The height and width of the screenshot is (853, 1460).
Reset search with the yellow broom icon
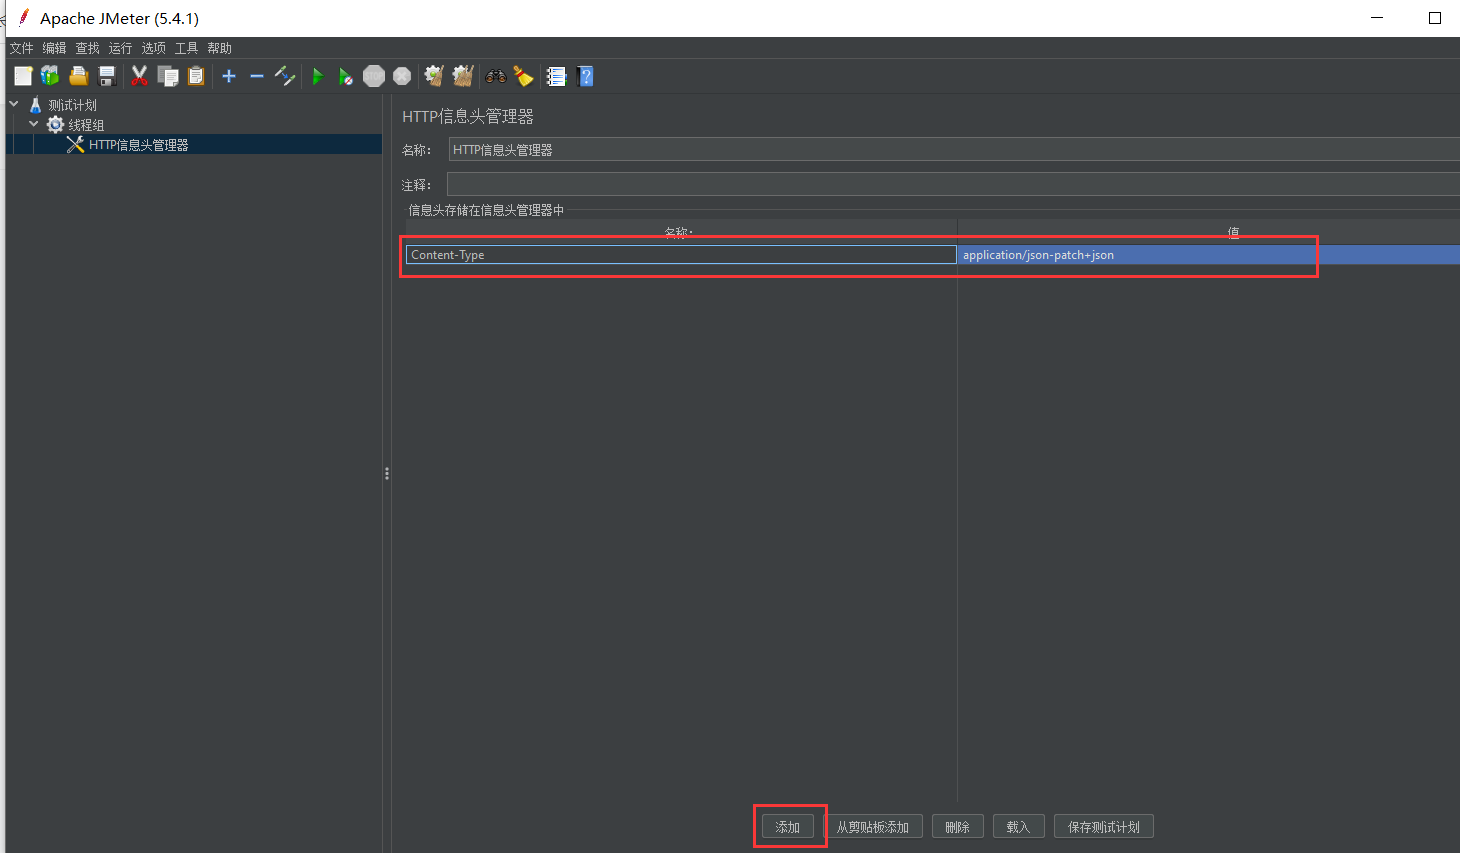[523, 76]
